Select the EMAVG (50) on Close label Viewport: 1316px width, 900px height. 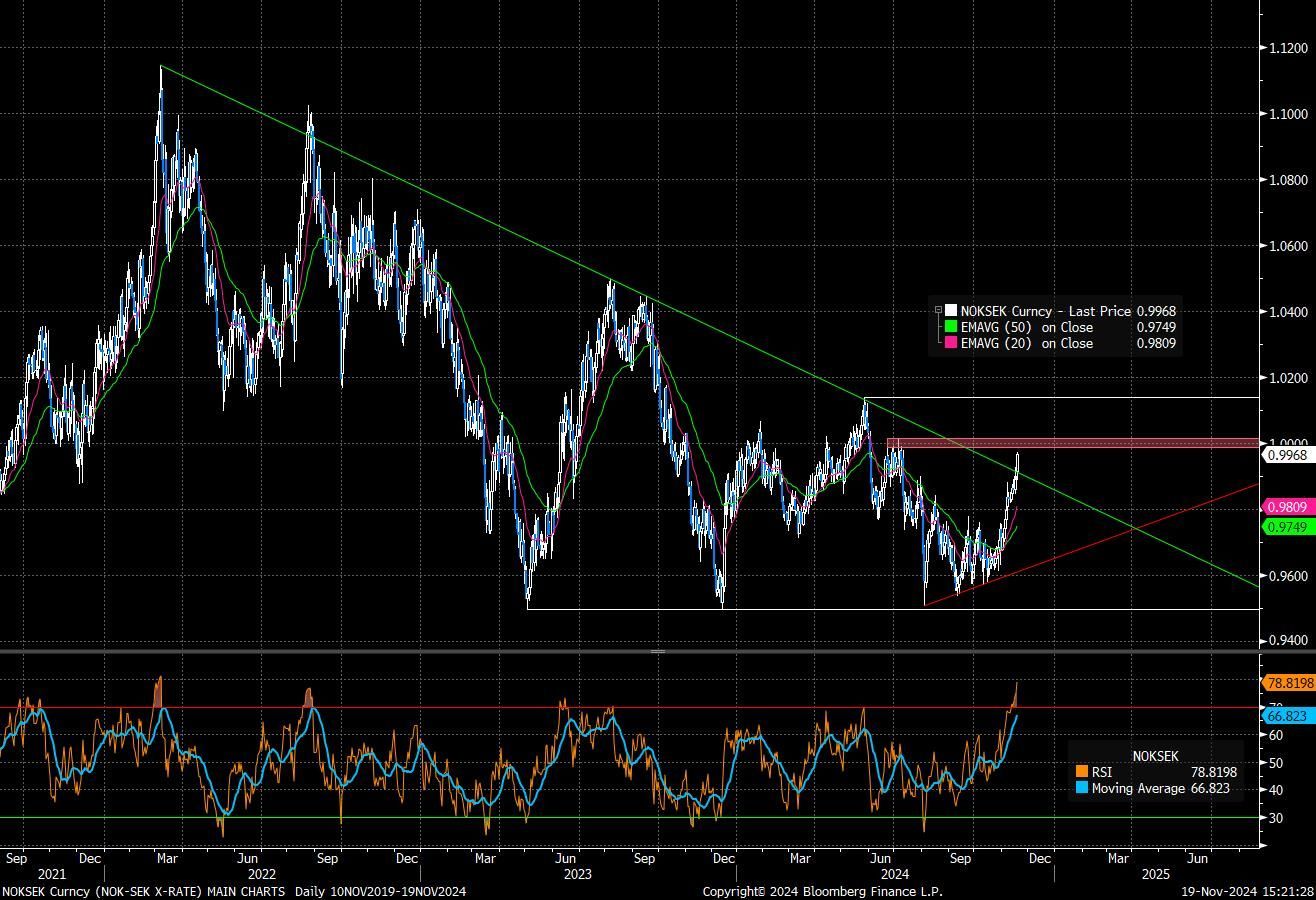[1027, 327]
